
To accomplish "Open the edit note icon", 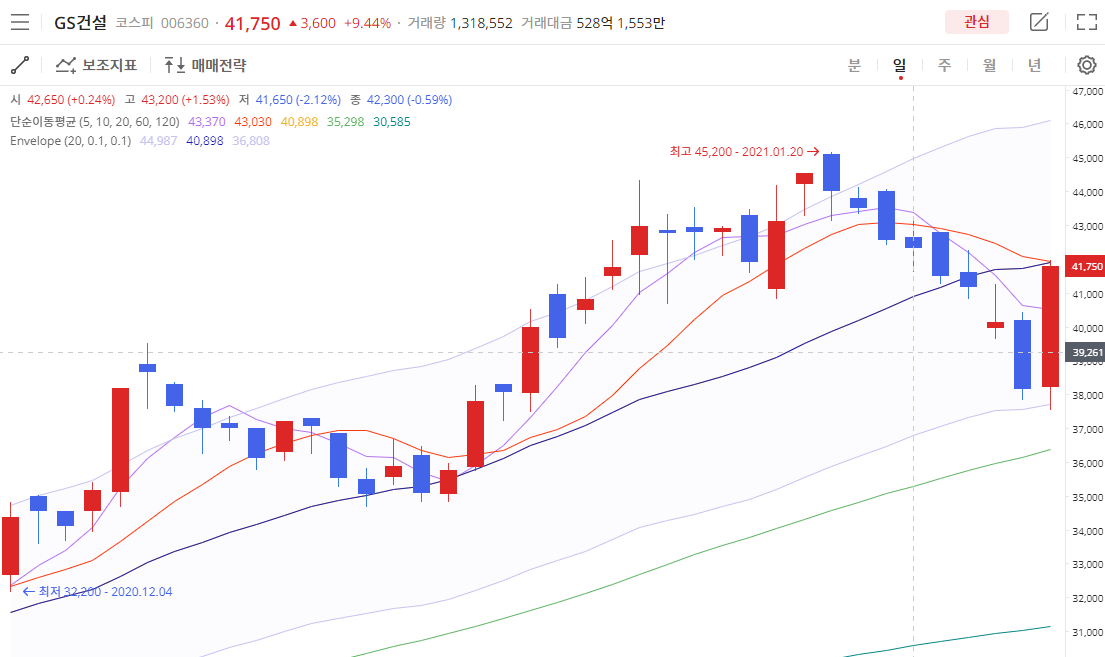I will [1039, 22].
